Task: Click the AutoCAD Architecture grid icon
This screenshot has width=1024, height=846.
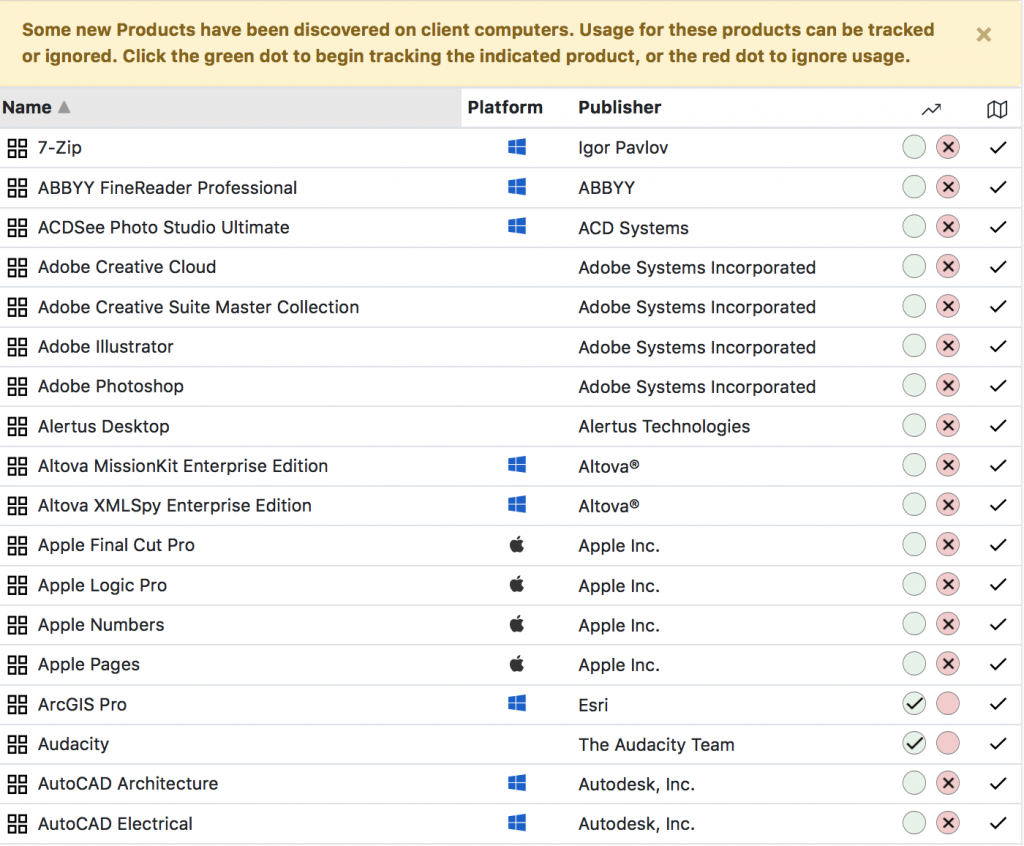Action: point(18,785)
